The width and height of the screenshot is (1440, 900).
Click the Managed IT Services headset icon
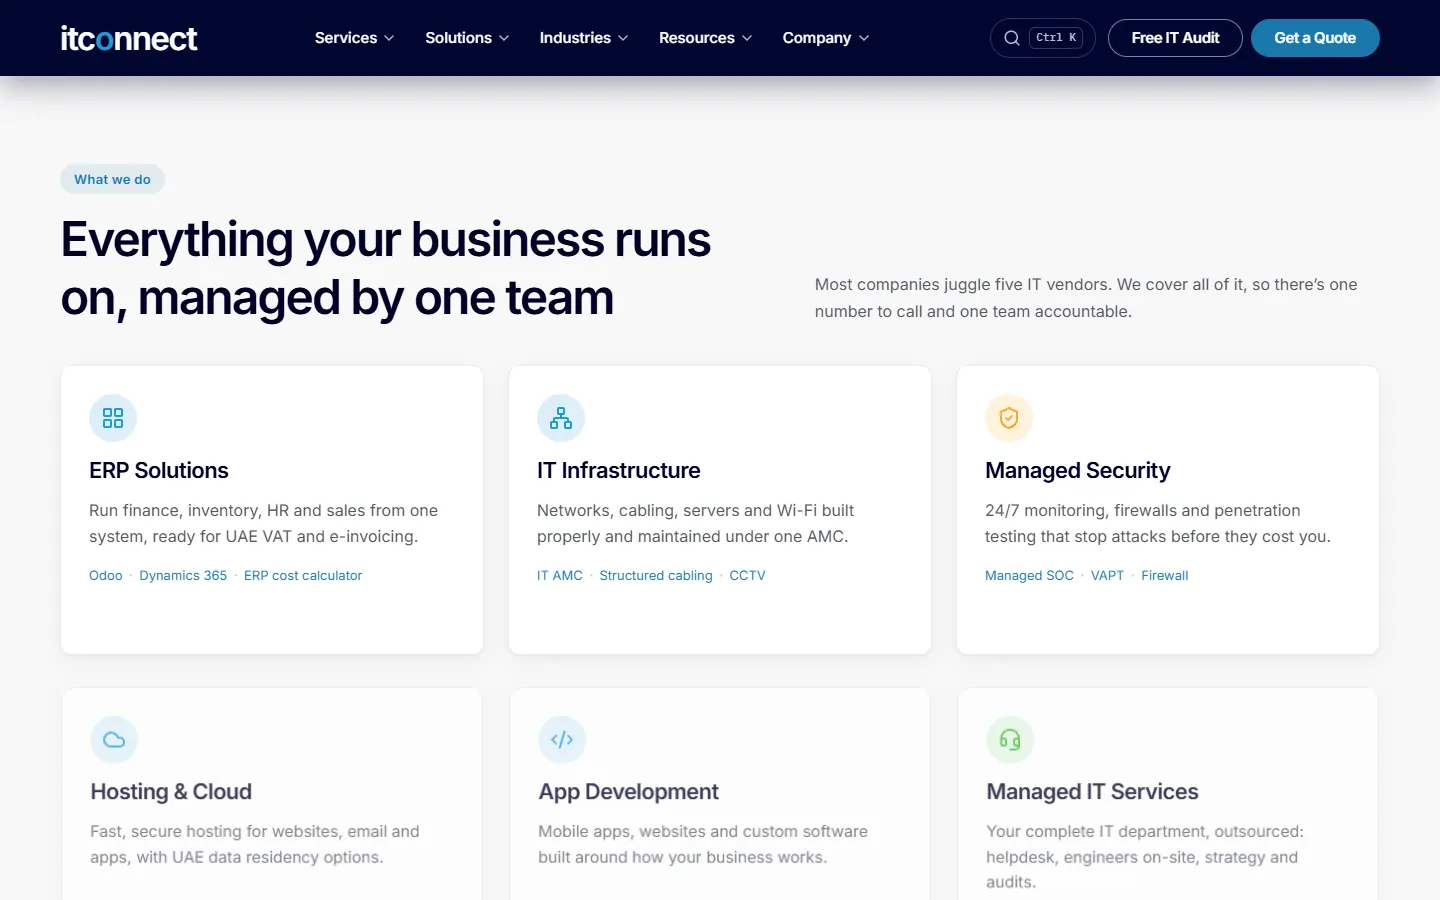pos(1010,740)
